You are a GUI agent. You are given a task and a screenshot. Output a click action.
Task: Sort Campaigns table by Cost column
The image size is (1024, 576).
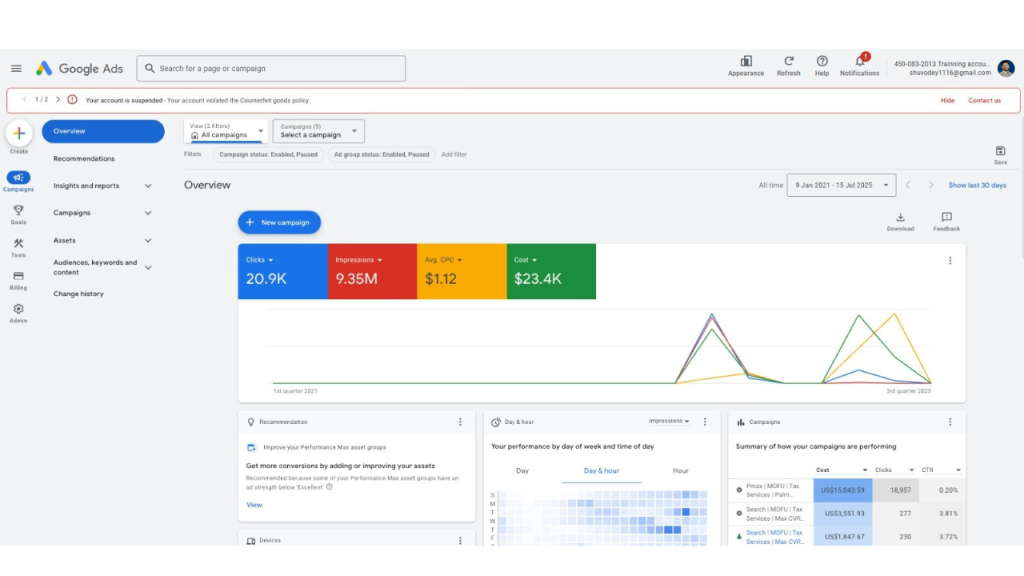point(841,470)
